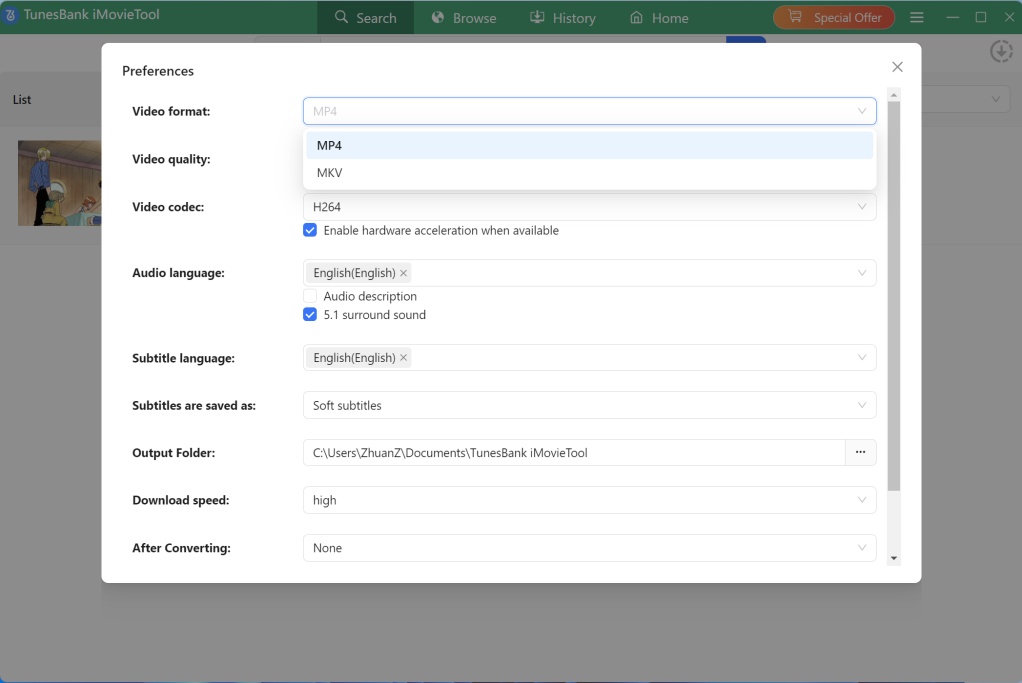Disable hardware acceleration checkbox
1022x683 pixels.
[310, 230]
